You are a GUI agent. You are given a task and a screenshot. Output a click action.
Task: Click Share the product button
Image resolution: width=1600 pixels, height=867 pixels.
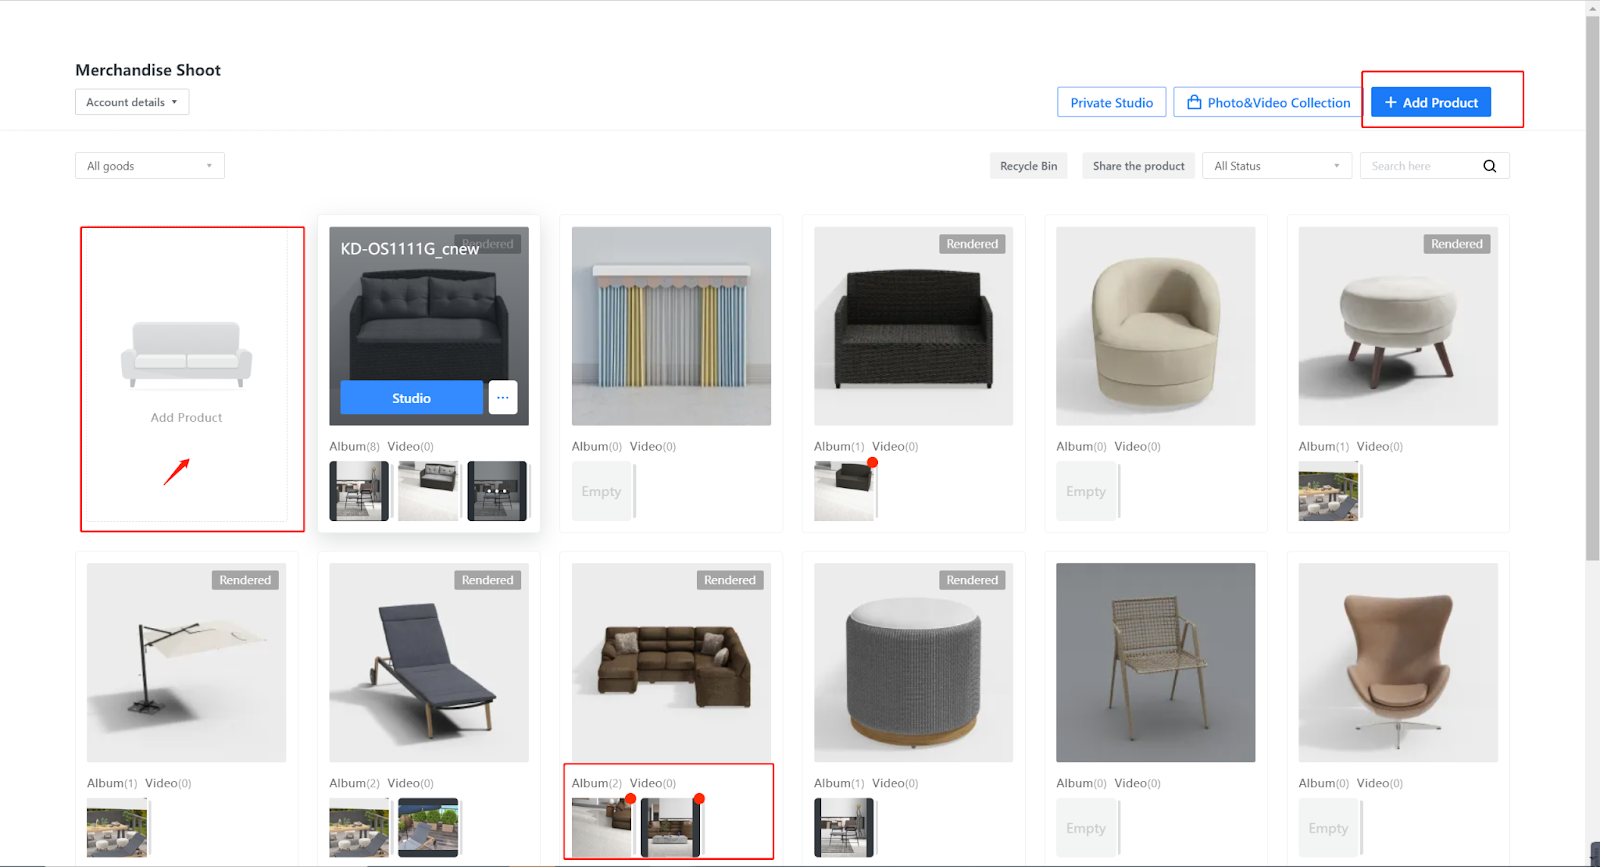pos(1138,166)
